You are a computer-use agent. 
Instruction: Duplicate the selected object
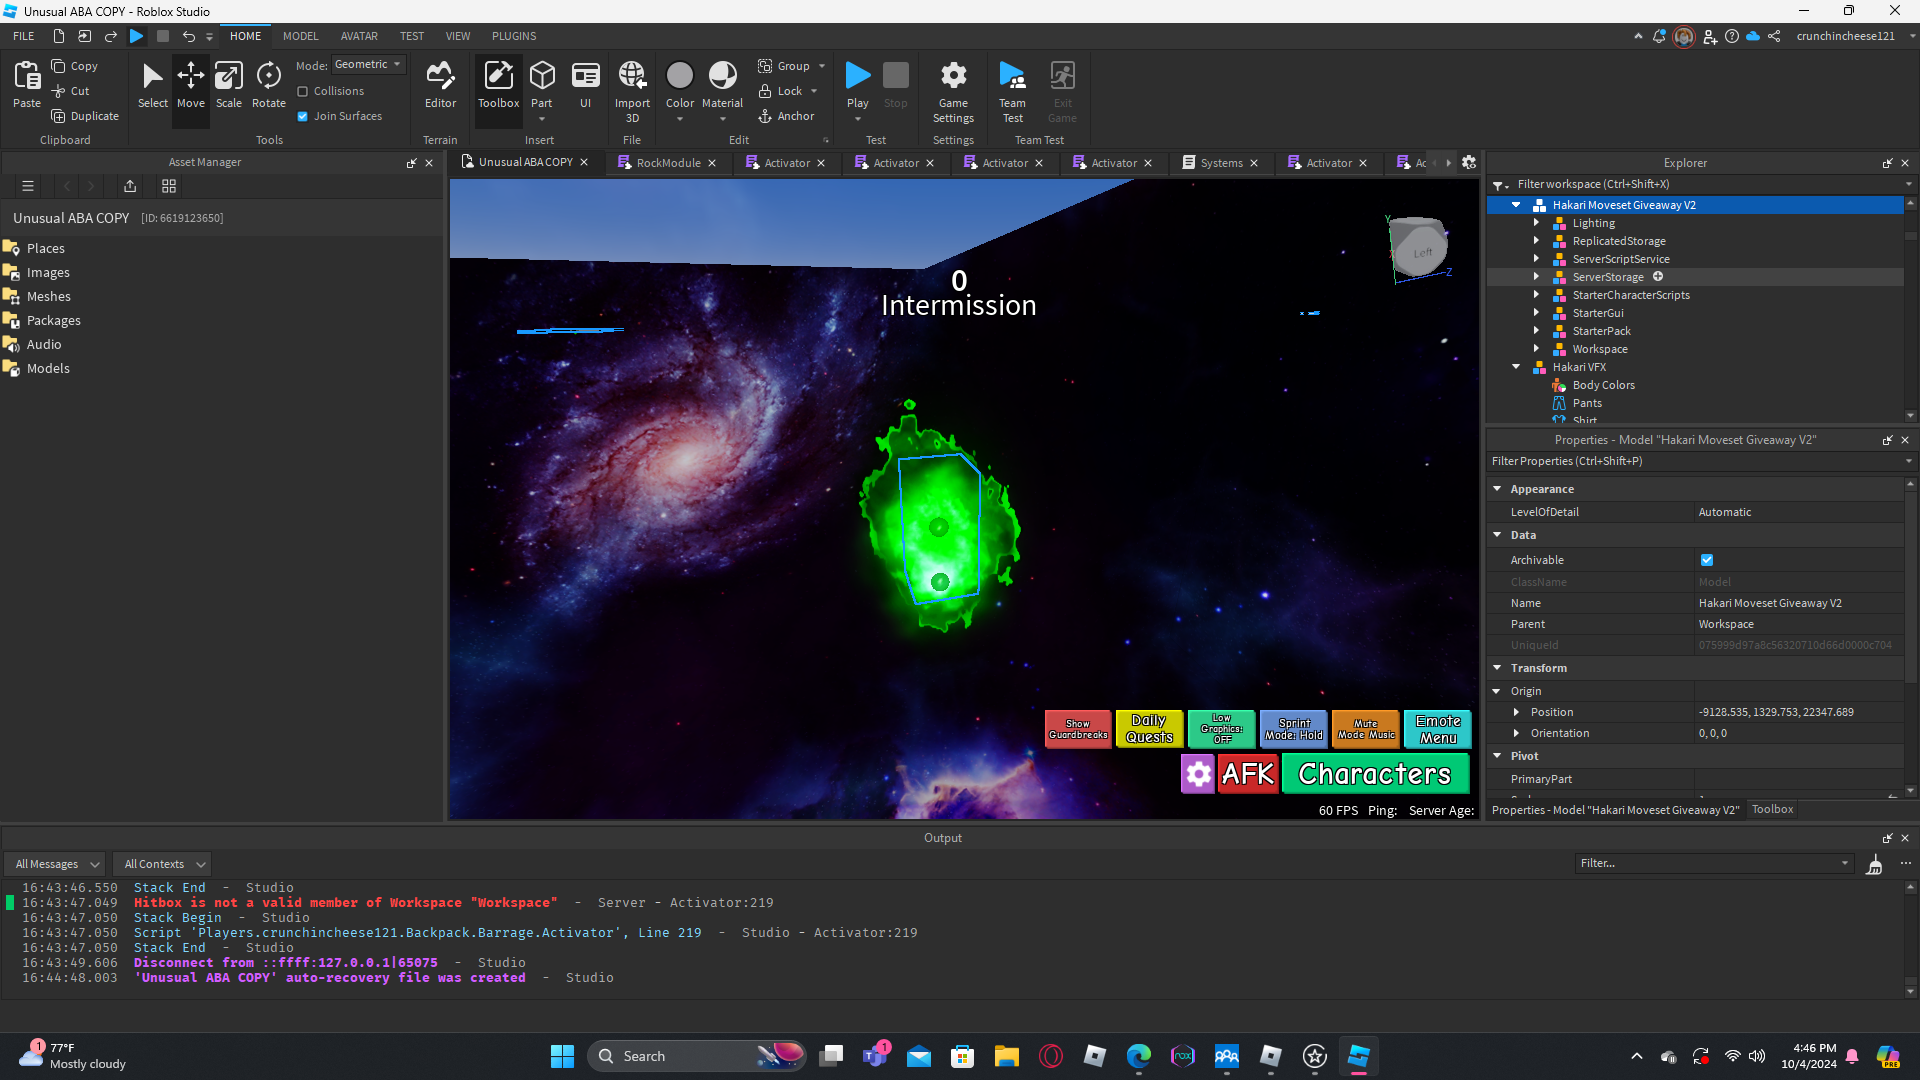(x=85, y=116)
